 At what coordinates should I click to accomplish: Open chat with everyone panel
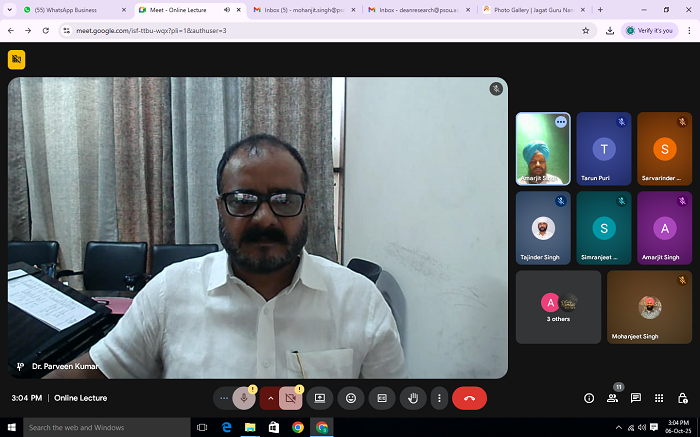tap(636, 398)
